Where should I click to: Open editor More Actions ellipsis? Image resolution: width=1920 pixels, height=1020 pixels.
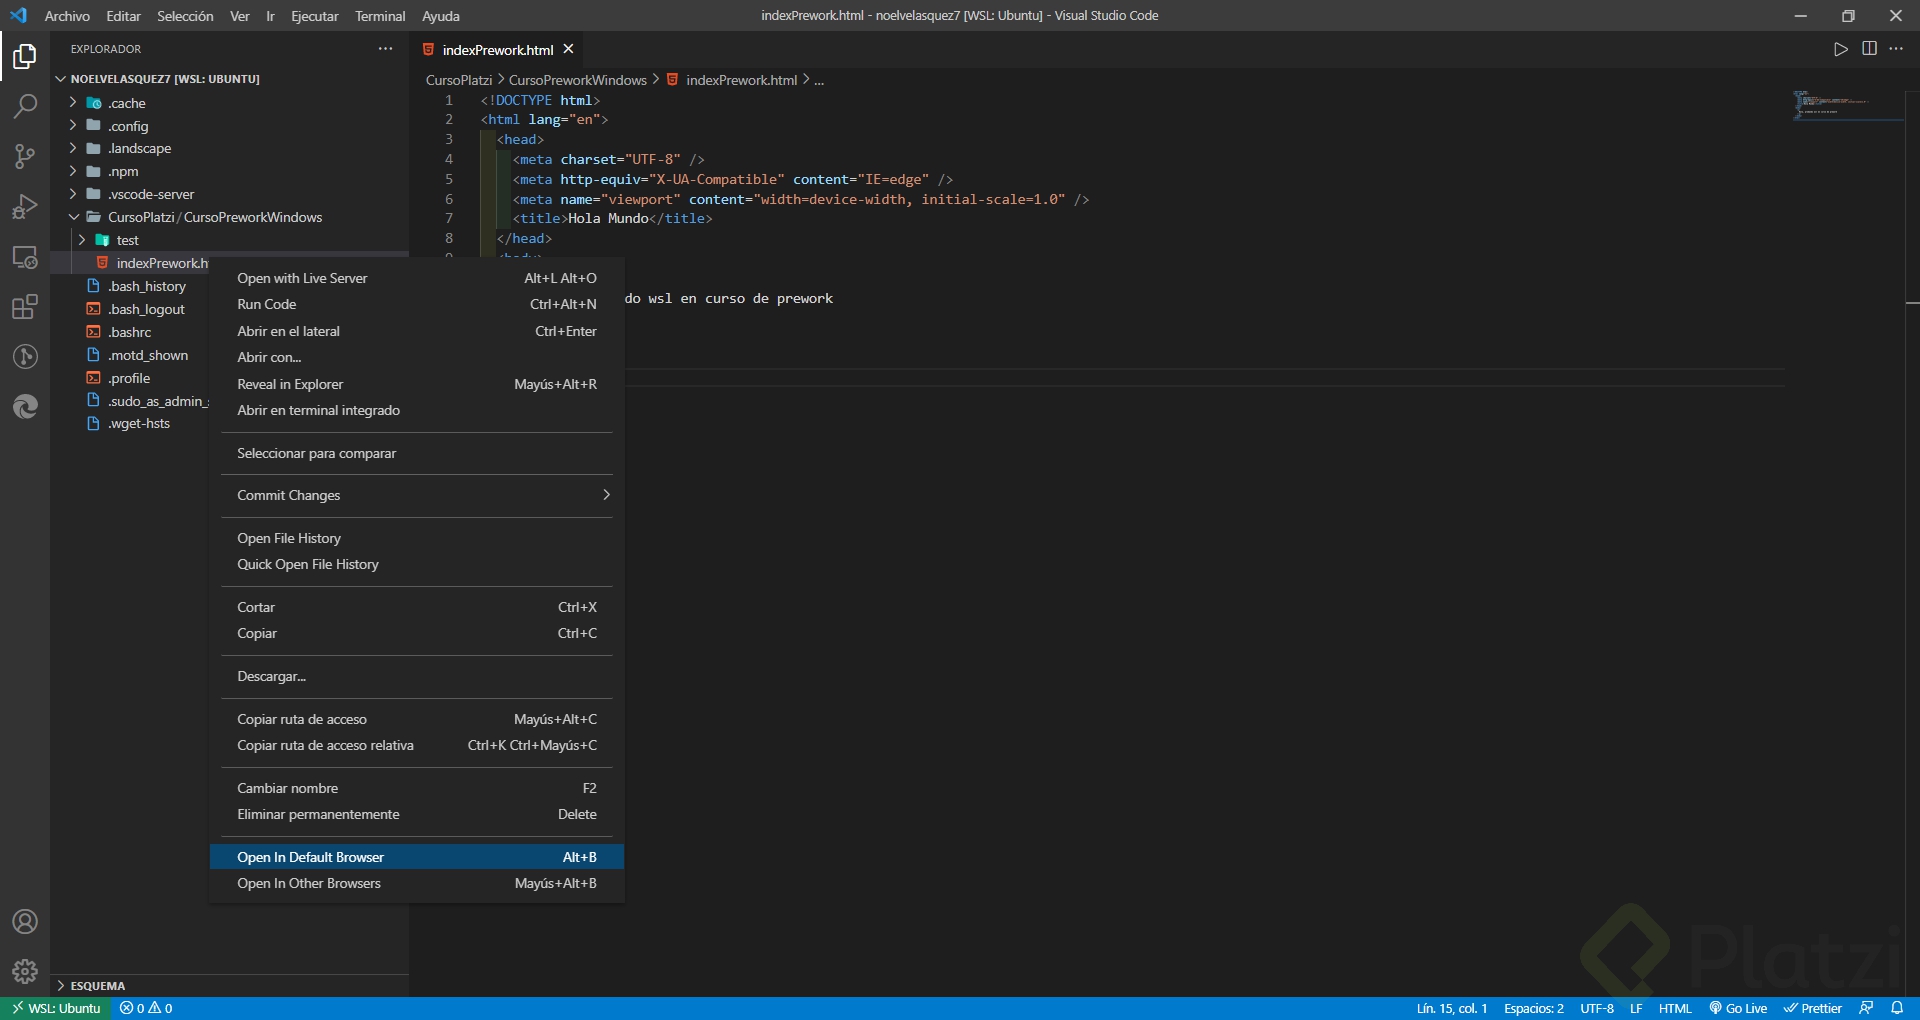pyautogui.click(x=1896, y=49)
